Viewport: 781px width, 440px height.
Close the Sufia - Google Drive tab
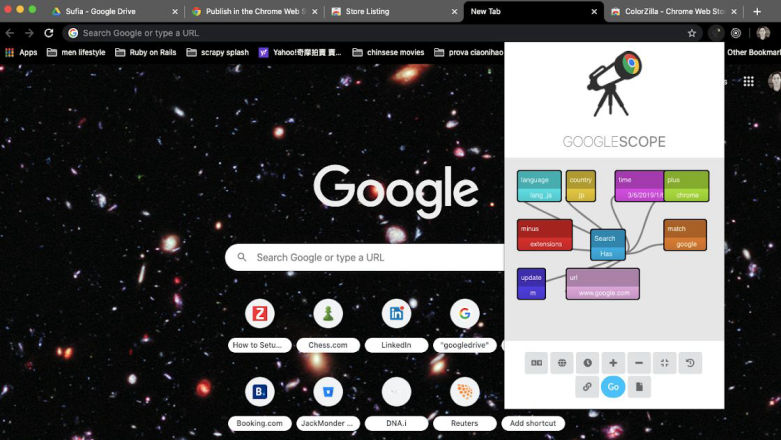click(x=175, y=11)
